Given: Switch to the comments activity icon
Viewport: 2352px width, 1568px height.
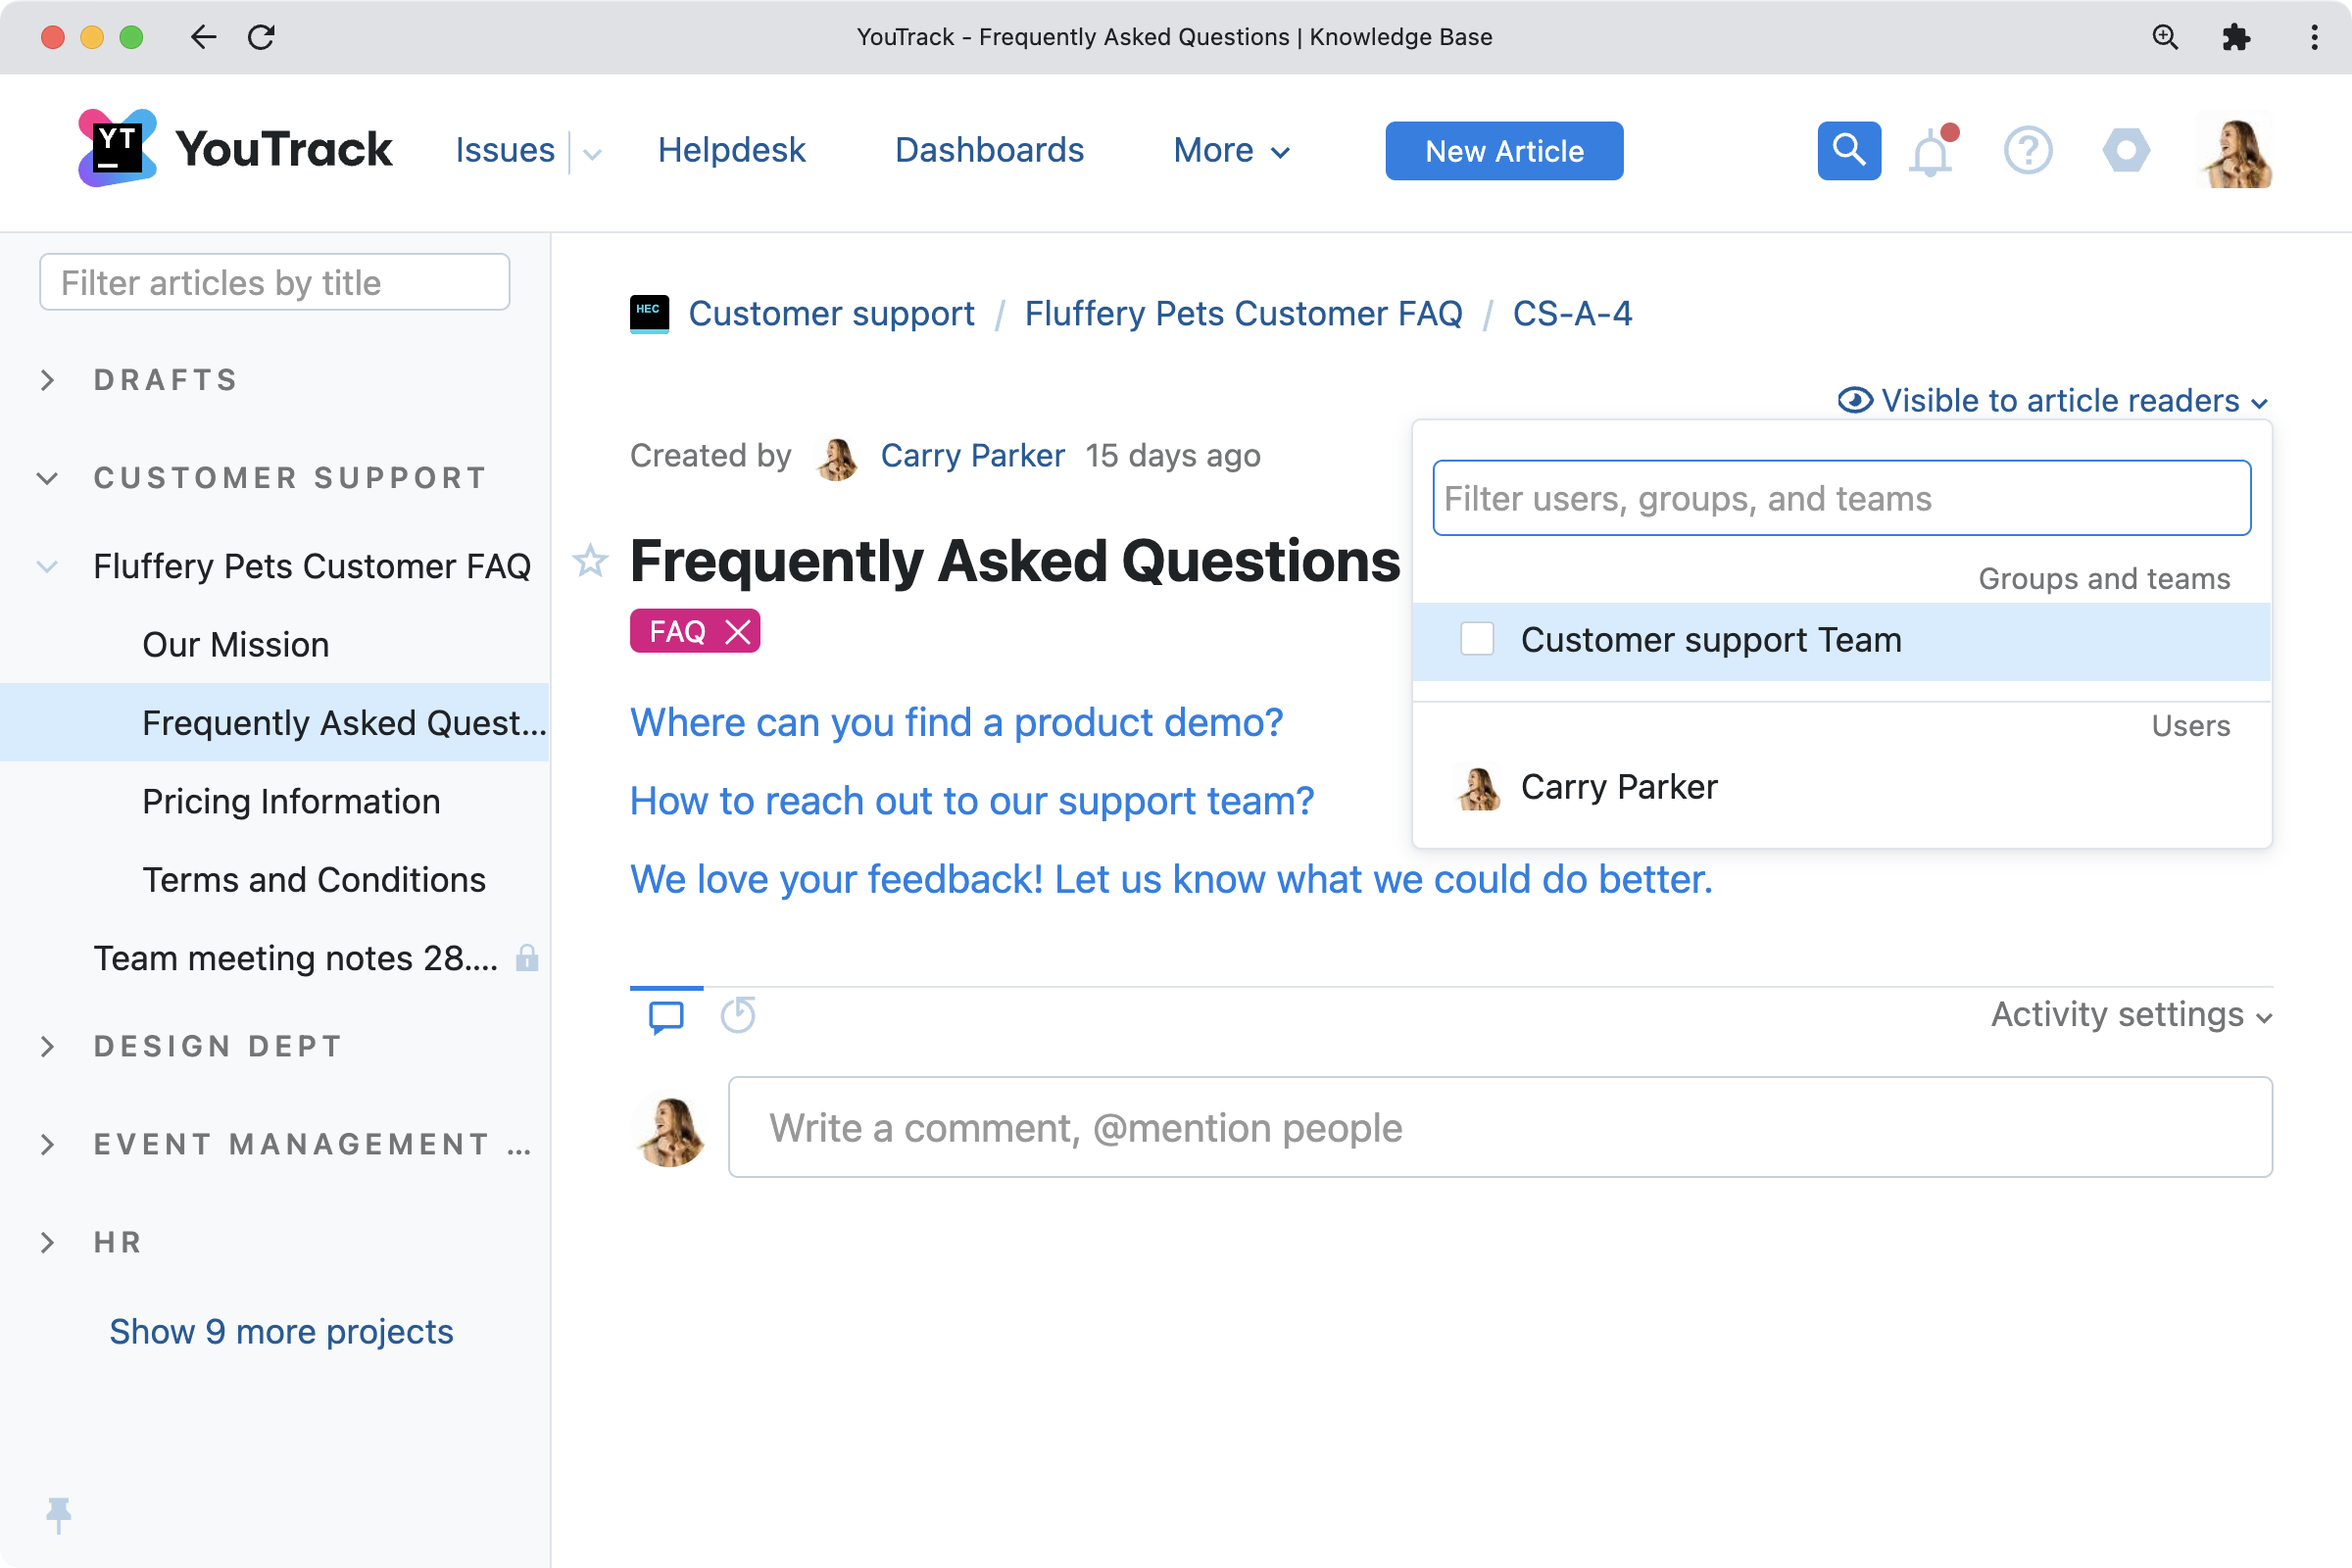Looking at the screenshot, I should (x=666, y=1016).
